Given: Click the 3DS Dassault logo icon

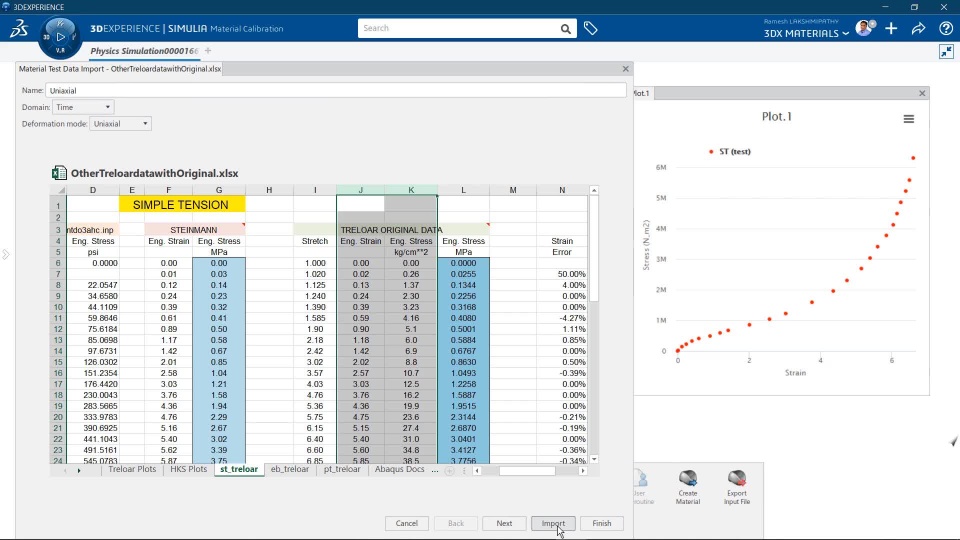Looking at the screenshot, I should [19, 29].
